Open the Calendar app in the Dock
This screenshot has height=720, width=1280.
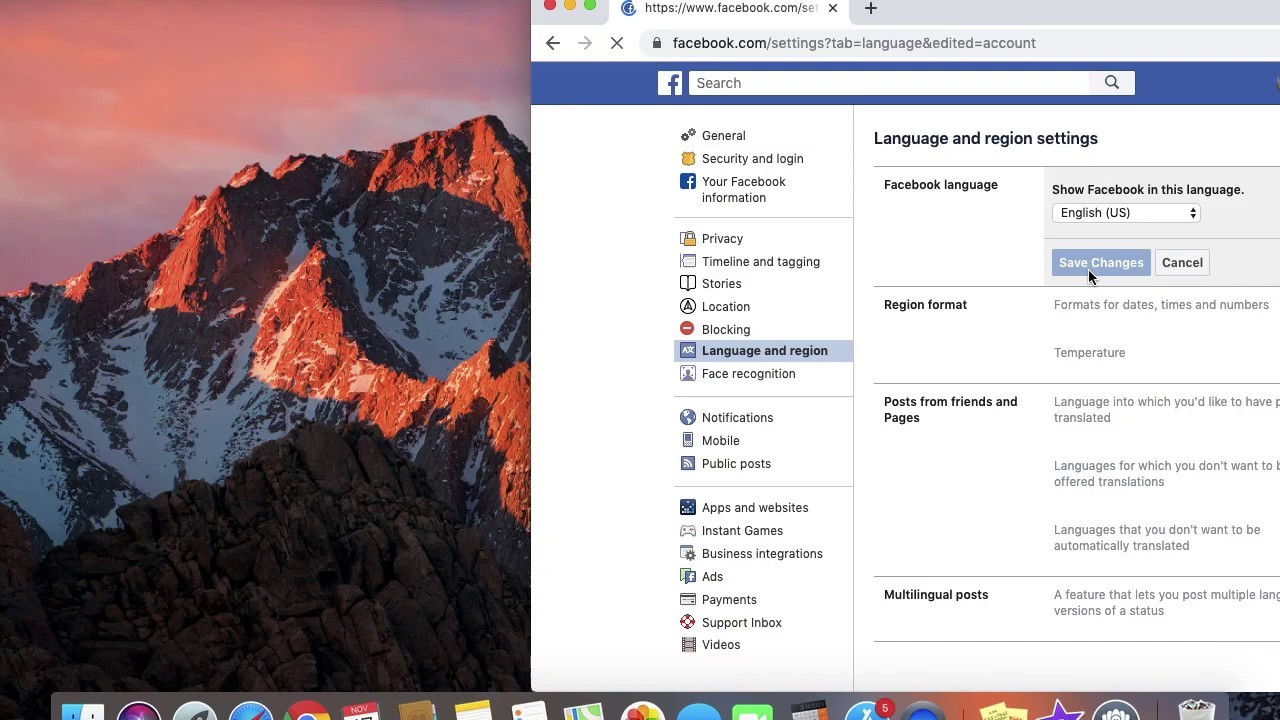pos(361,712)
